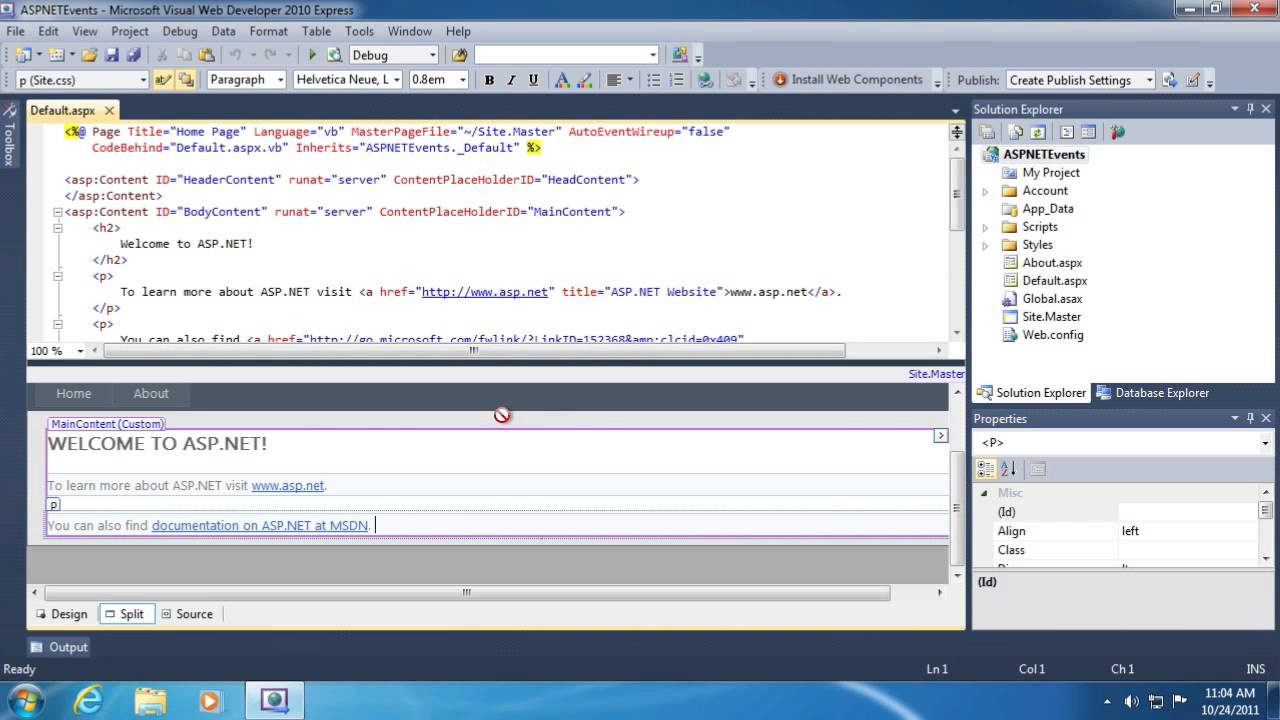Click the documentation on ASP.NET at MSDN link
This screenshot has width=1280, height=720.
[261, 525]
